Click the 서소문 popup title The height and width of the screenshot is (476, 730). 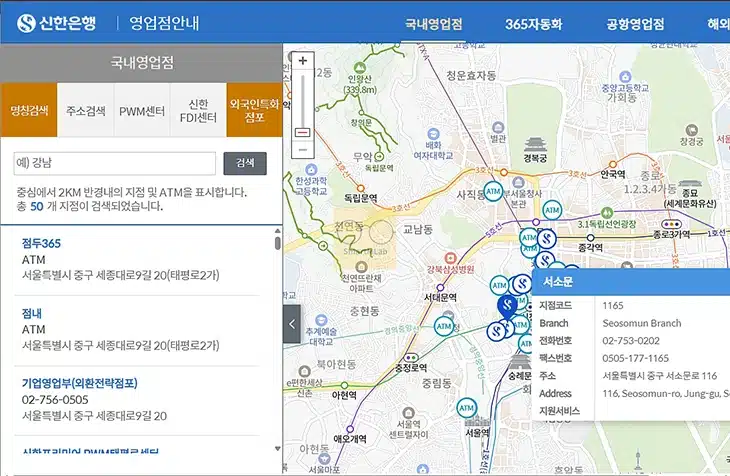(x=558, y=282)
